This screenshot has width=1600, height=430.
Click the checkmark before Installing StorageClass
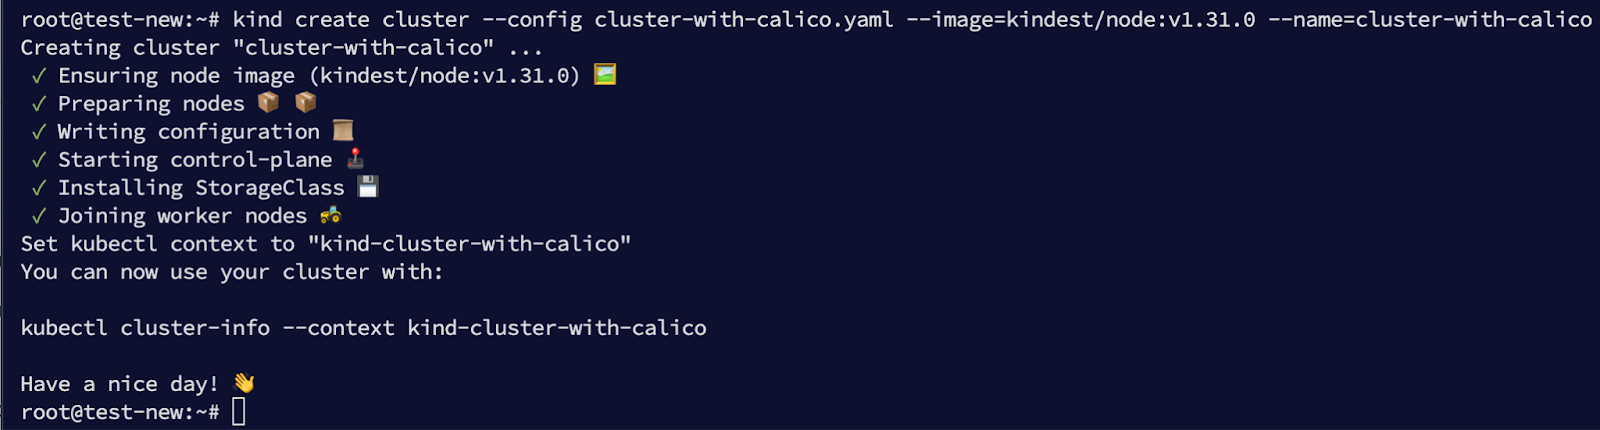(39, 188)
